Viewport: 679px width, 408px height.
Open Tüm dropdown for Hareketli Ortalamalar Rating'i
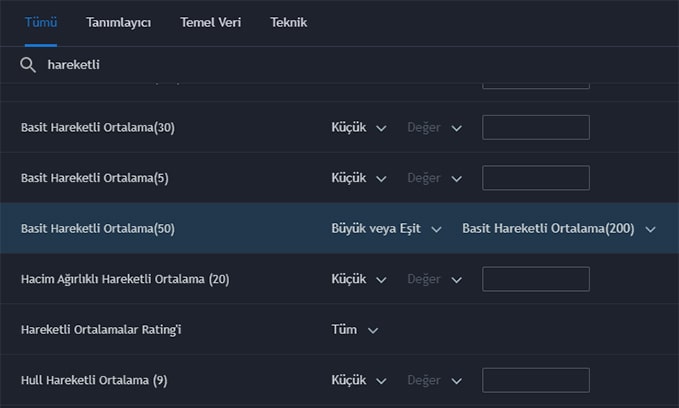tap(355, 330)
